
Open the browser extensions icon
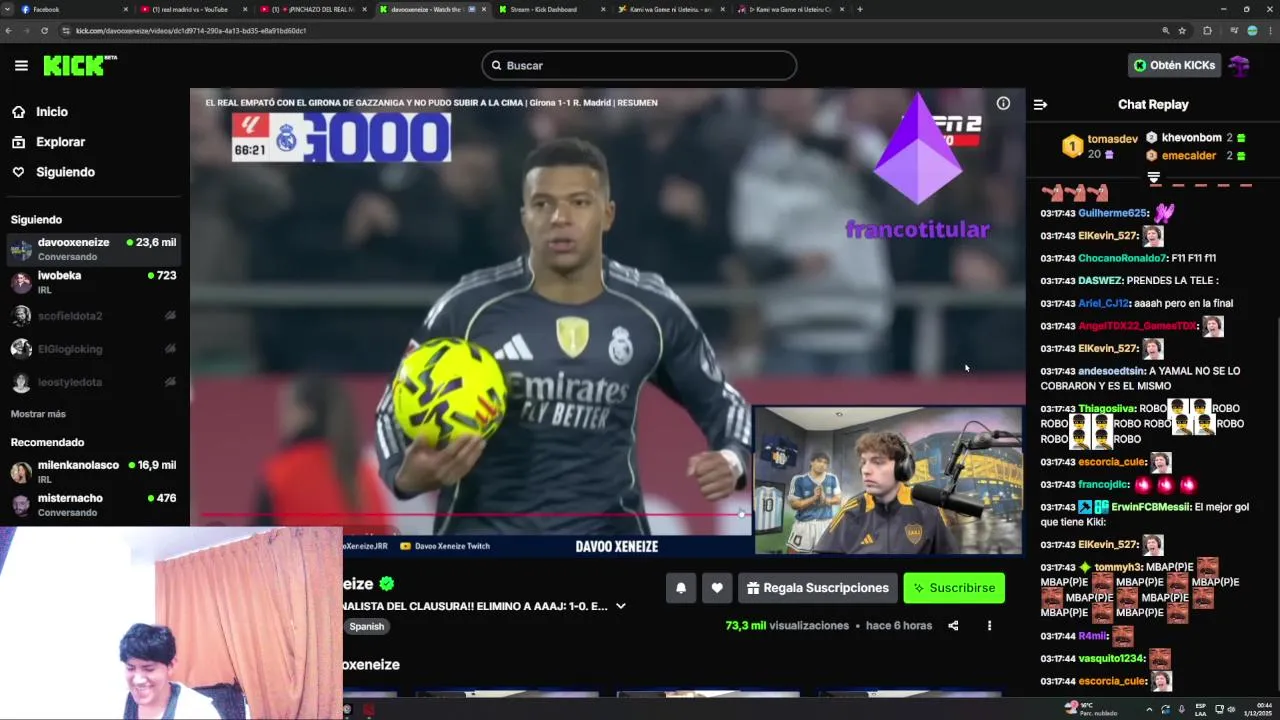(x=1207, y=31)
